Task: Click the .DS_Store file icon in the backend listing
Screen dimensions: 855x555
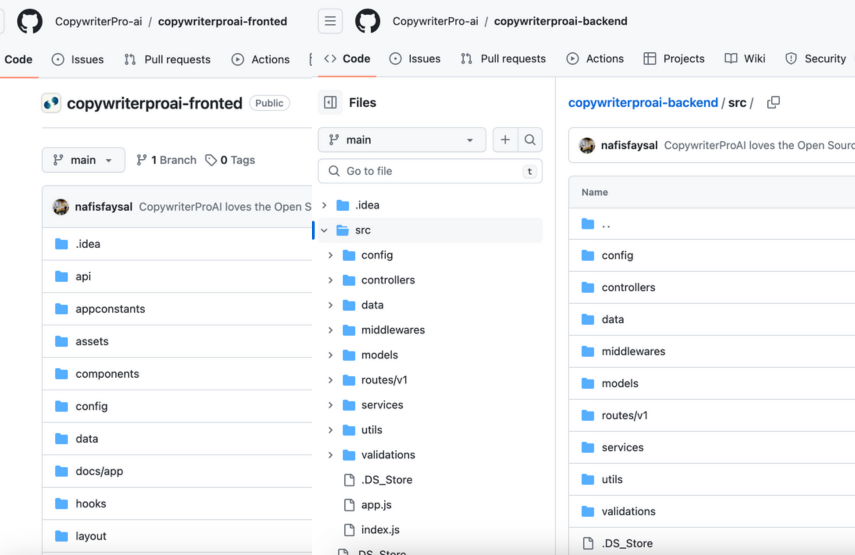Action: [x=588, y=544]
